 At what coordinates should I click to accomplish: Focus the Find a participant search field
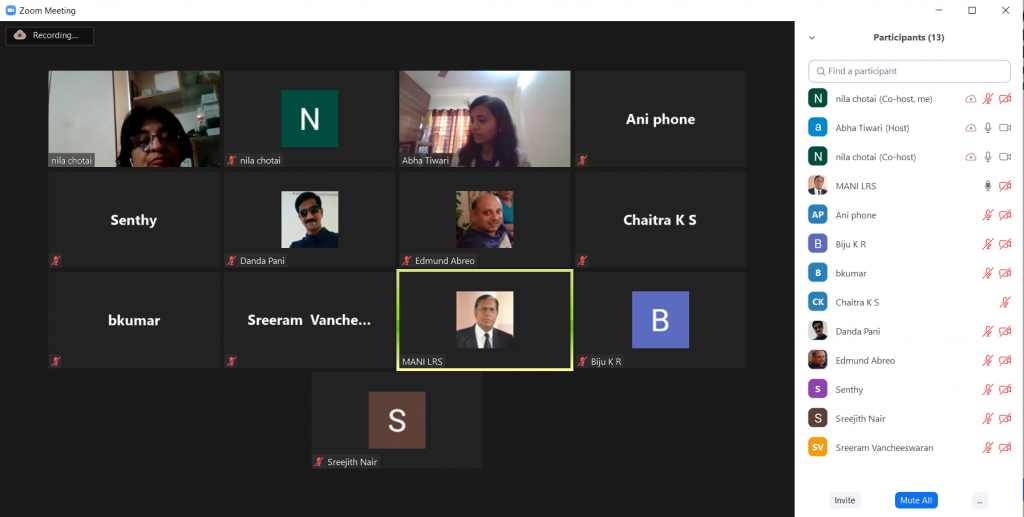(x=909, y=71)
